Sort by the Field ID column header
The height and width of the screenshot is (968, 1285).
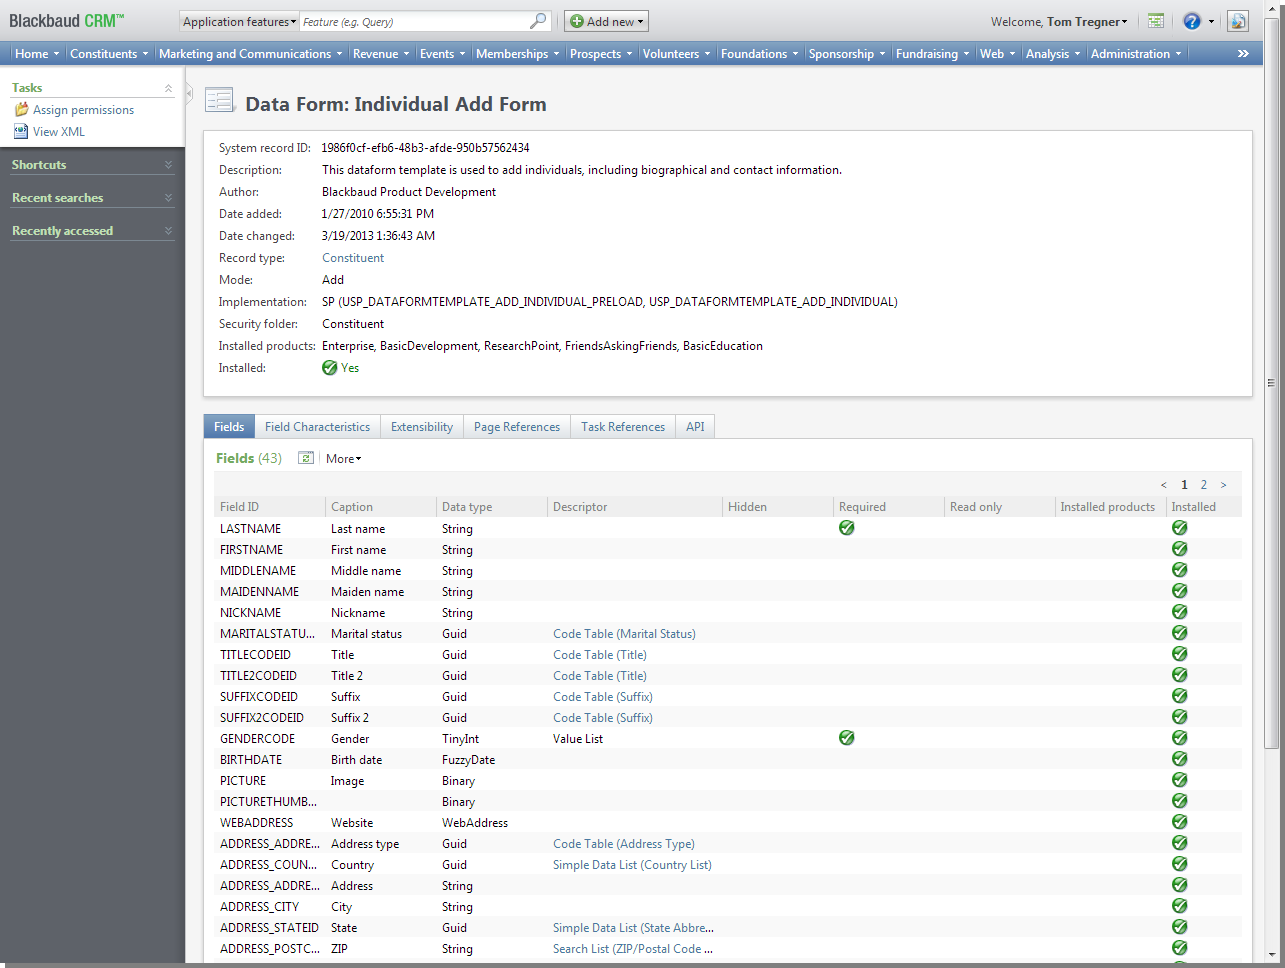[270, 507]
